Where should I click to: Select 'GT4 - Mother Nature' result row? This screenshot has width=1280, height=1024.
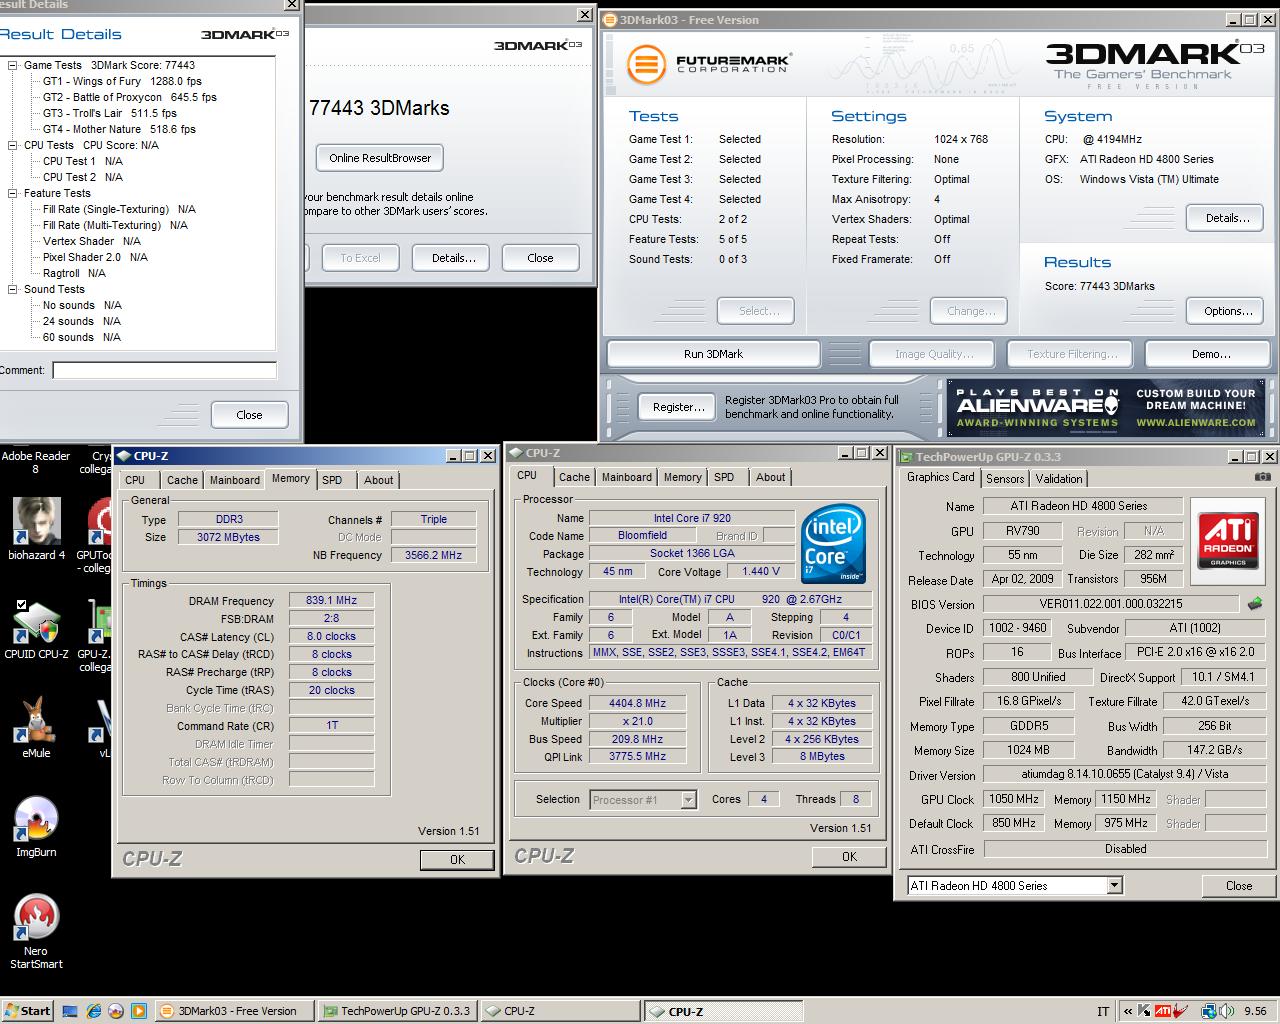119,129
